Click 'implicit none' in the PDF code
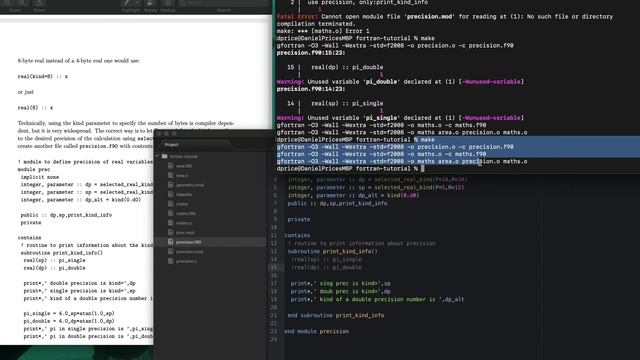 (40, 177)
